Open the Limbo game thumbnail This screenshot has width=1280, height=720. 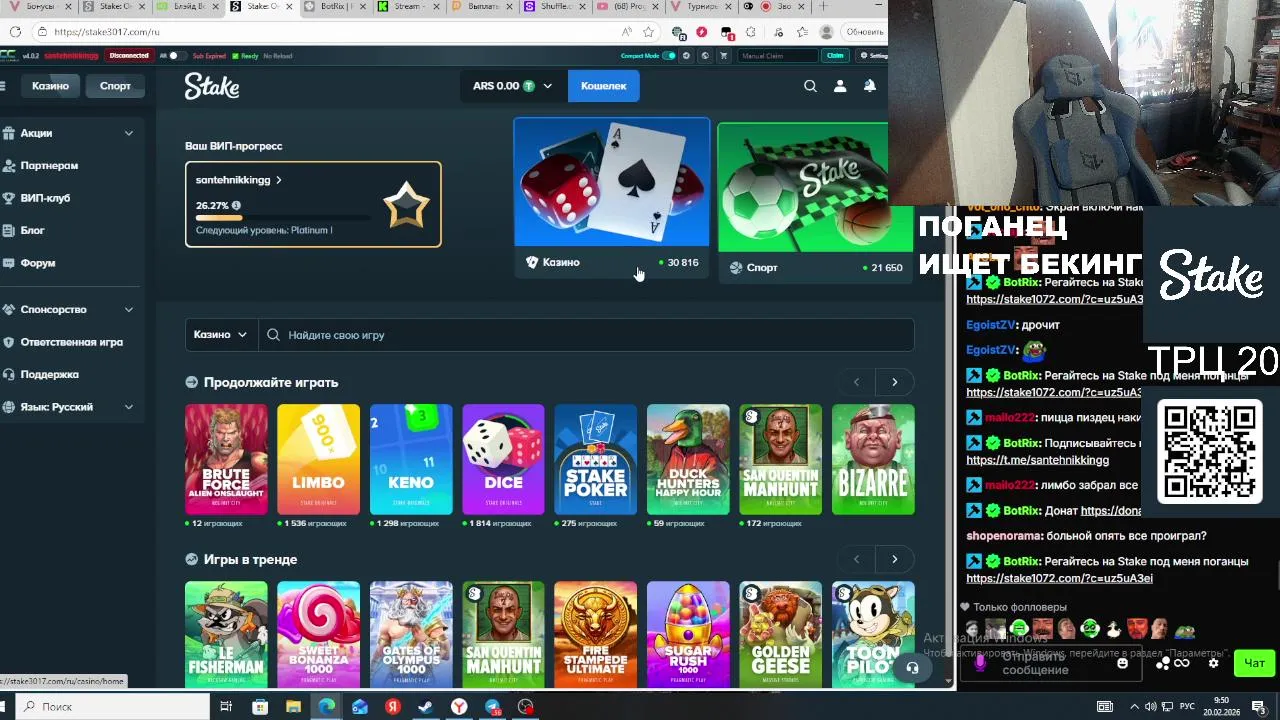pos(318,460)
